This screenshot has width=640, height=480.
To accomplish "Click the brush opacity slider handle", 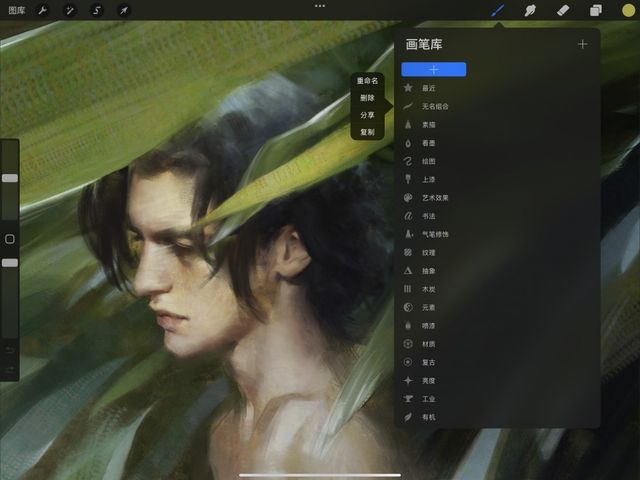I will pos(10,263).
